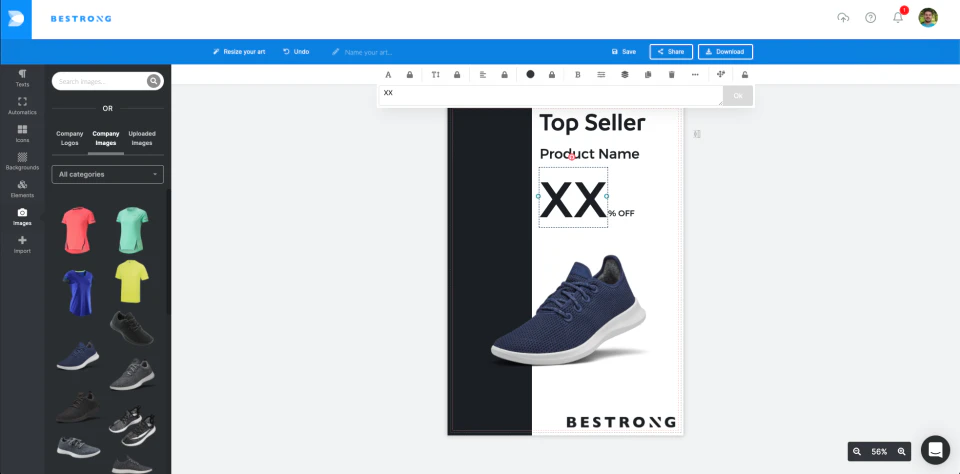
Task: Open more options ellipsis in toolbar
Action: [x=695, y=75]
